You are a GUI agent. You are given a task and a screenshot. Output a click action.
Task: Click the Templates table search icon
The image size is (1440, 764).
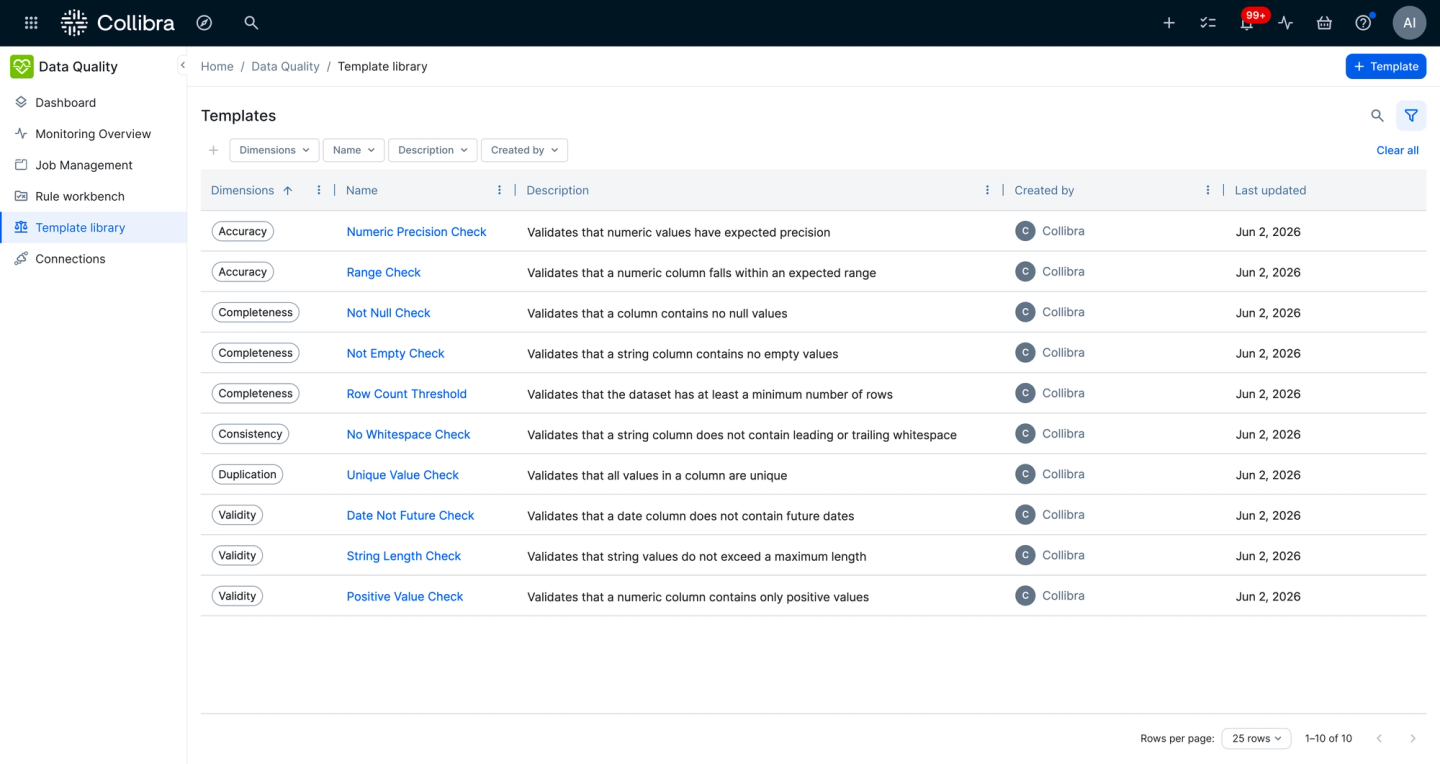click(x=1377, y=116)
